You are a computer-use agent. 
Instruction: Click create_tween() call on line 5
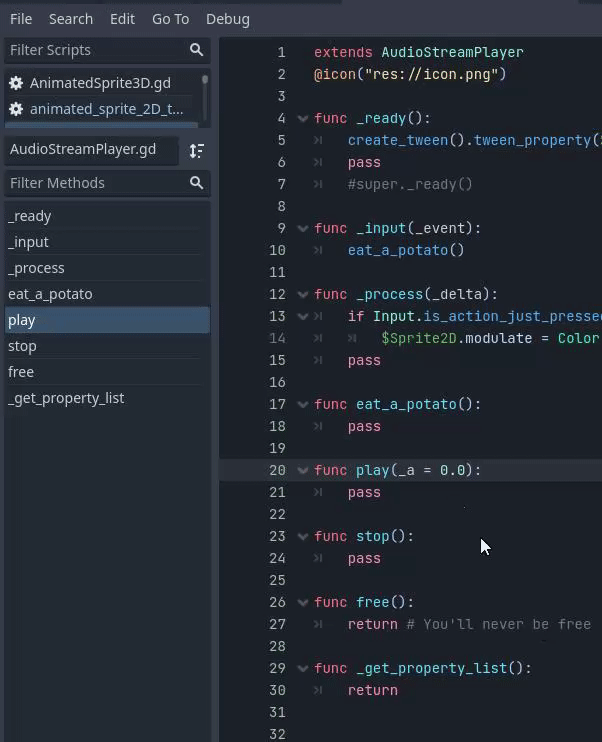pyautogui.click(x=407, y=141)
